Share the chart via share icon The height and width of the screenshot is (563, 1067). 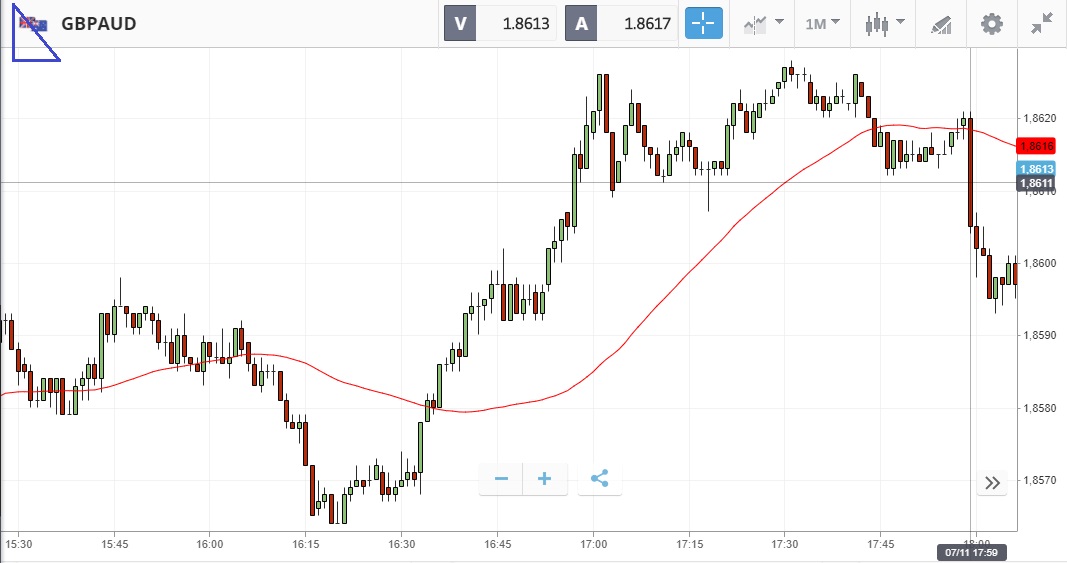point(600,479)
